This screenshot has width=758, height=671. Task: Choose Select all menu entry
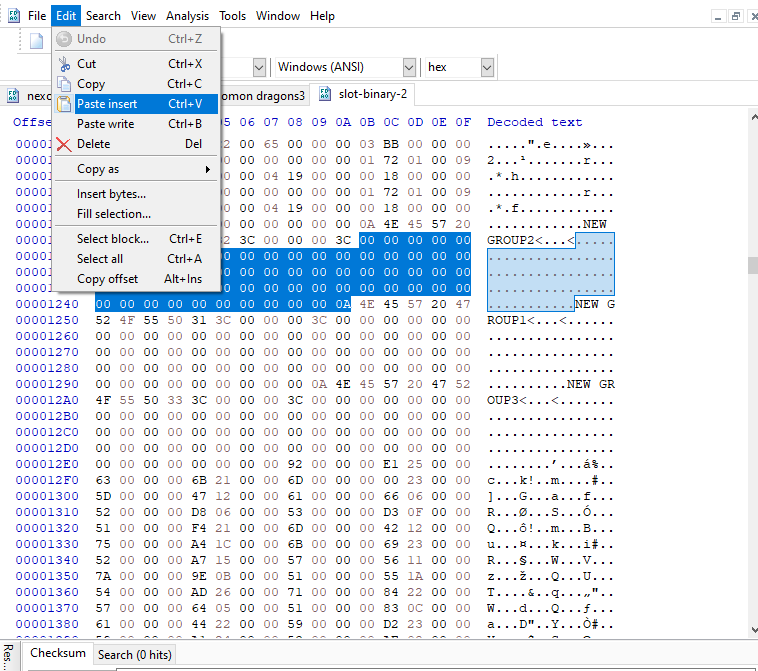click(x=136, y=259)
